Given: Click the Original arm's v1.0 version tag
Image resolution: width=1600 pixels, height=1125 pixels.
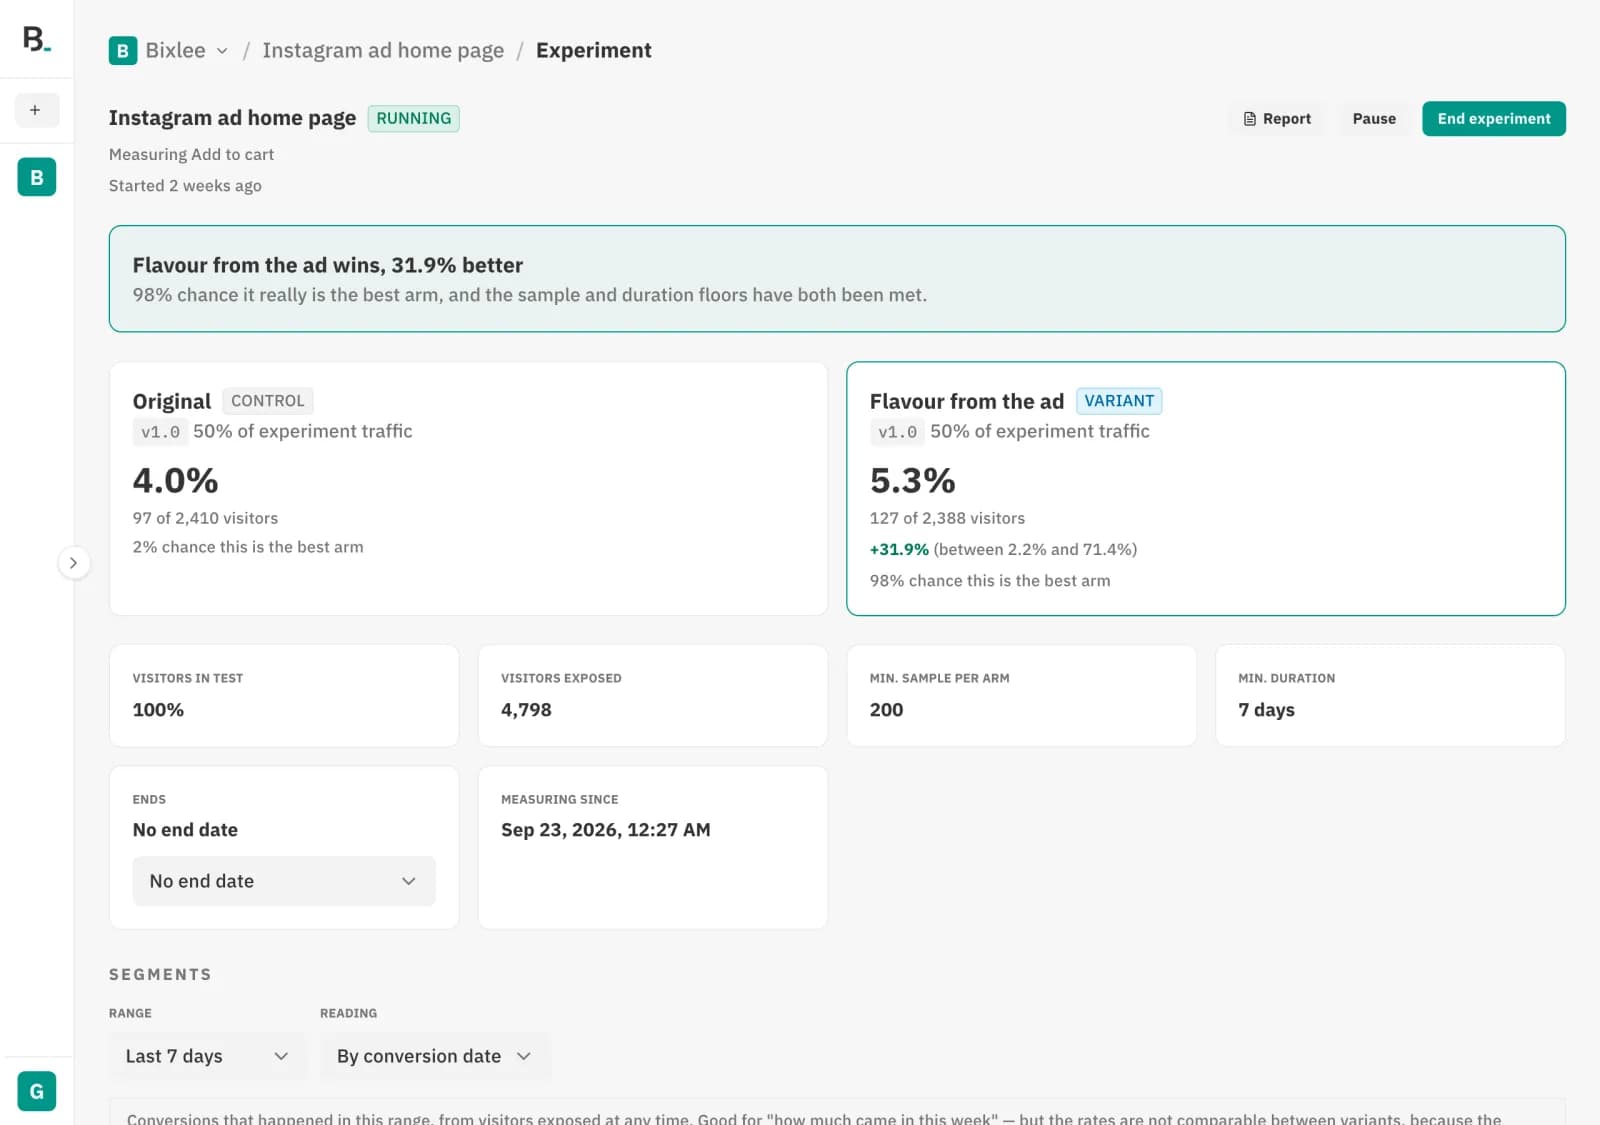Looking at the screenshot, I should [x=160, y=432].
